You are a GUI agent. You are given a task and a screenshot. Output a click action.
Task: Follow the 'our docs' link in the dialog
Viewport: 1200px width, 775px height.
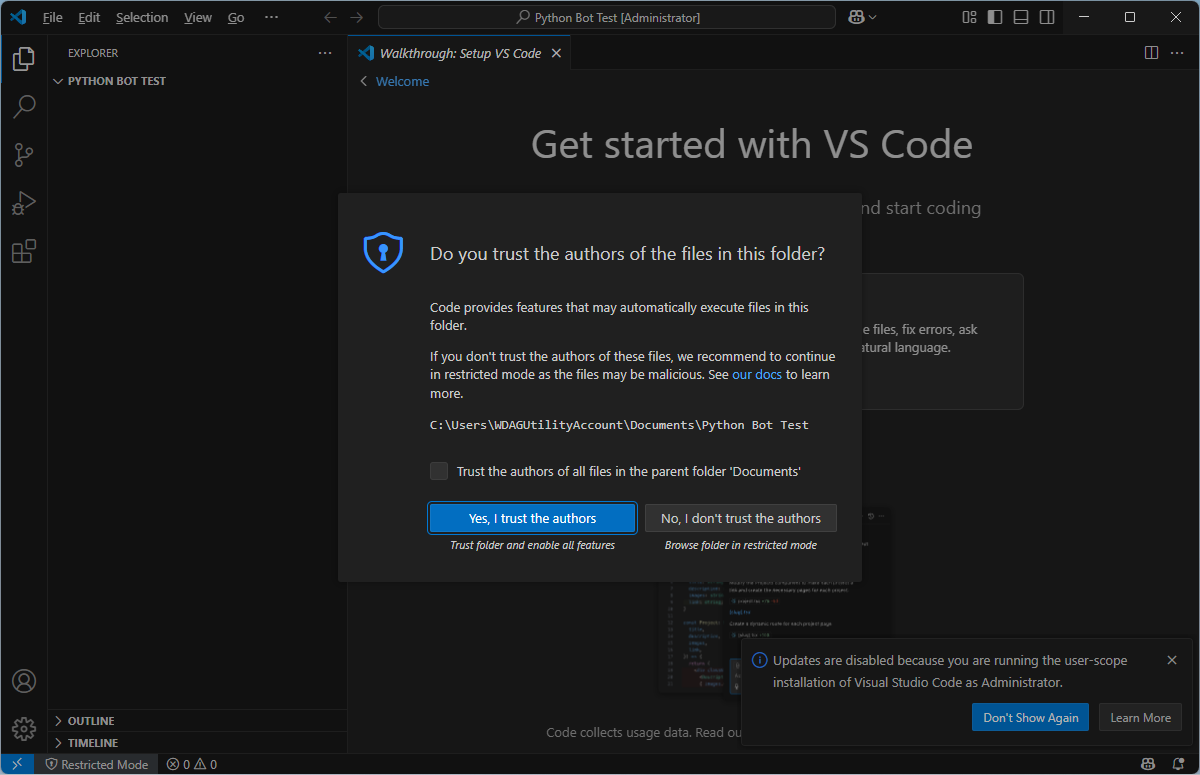(x=757, y=375)
